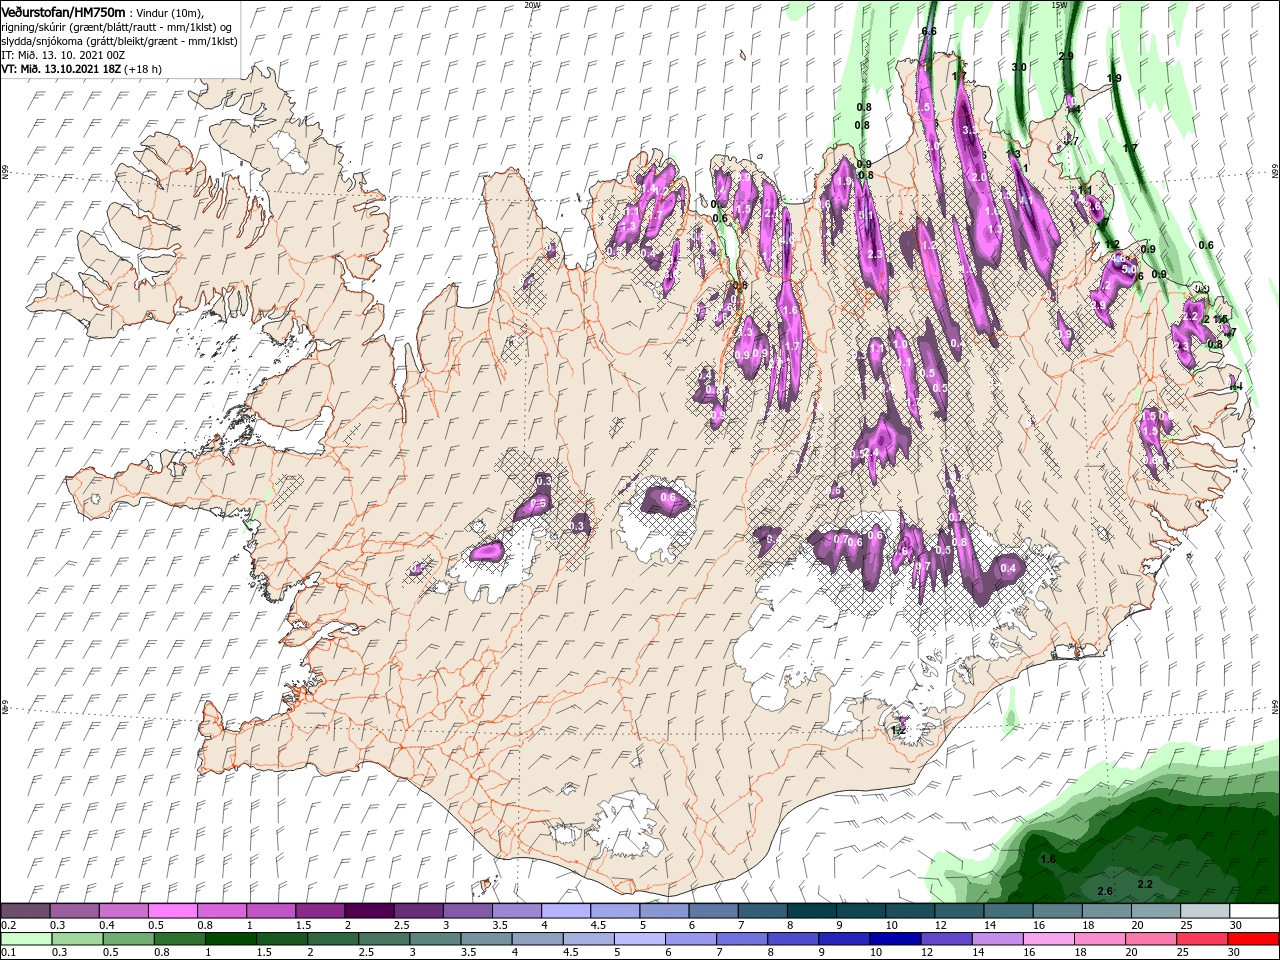Pick the upper snow scale swatch labelled 3.5
Screen dimensions: 1280x960
point(516,911)
